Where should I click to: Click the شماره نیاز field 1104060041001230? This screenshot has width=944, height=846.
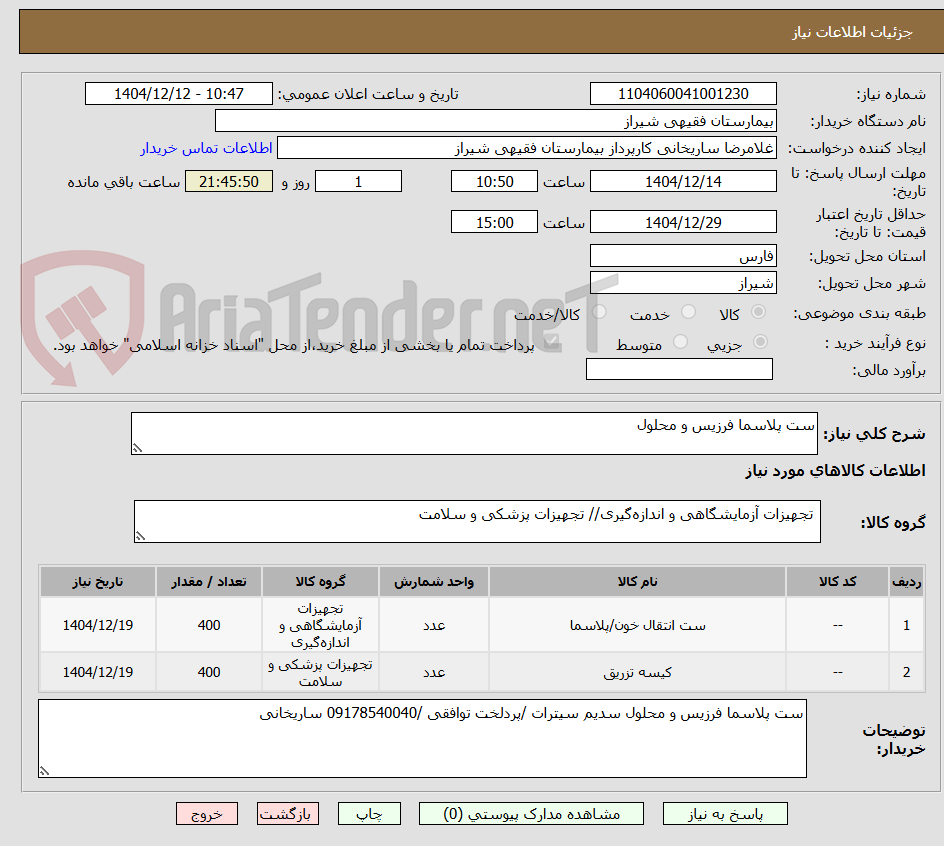point(683,94)
